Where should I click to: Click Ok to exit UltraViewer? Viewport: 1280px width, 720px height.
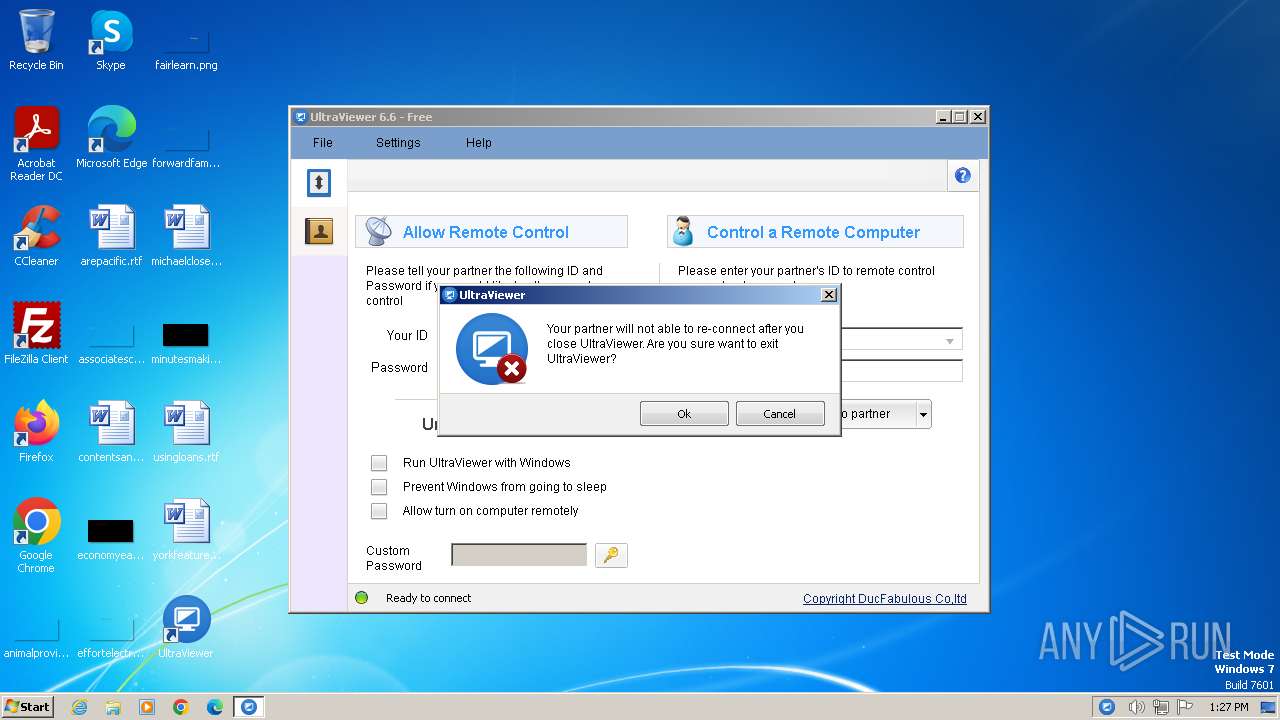(684, 414)
